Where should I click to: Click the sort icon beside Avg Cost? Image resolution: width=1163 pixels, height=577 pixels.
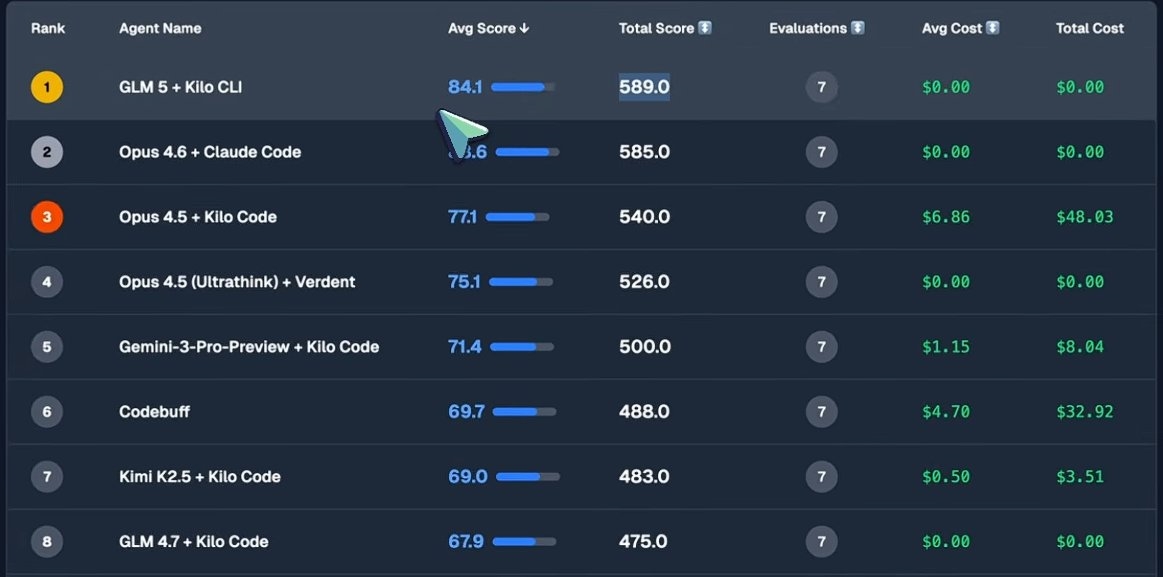point(993,28)
